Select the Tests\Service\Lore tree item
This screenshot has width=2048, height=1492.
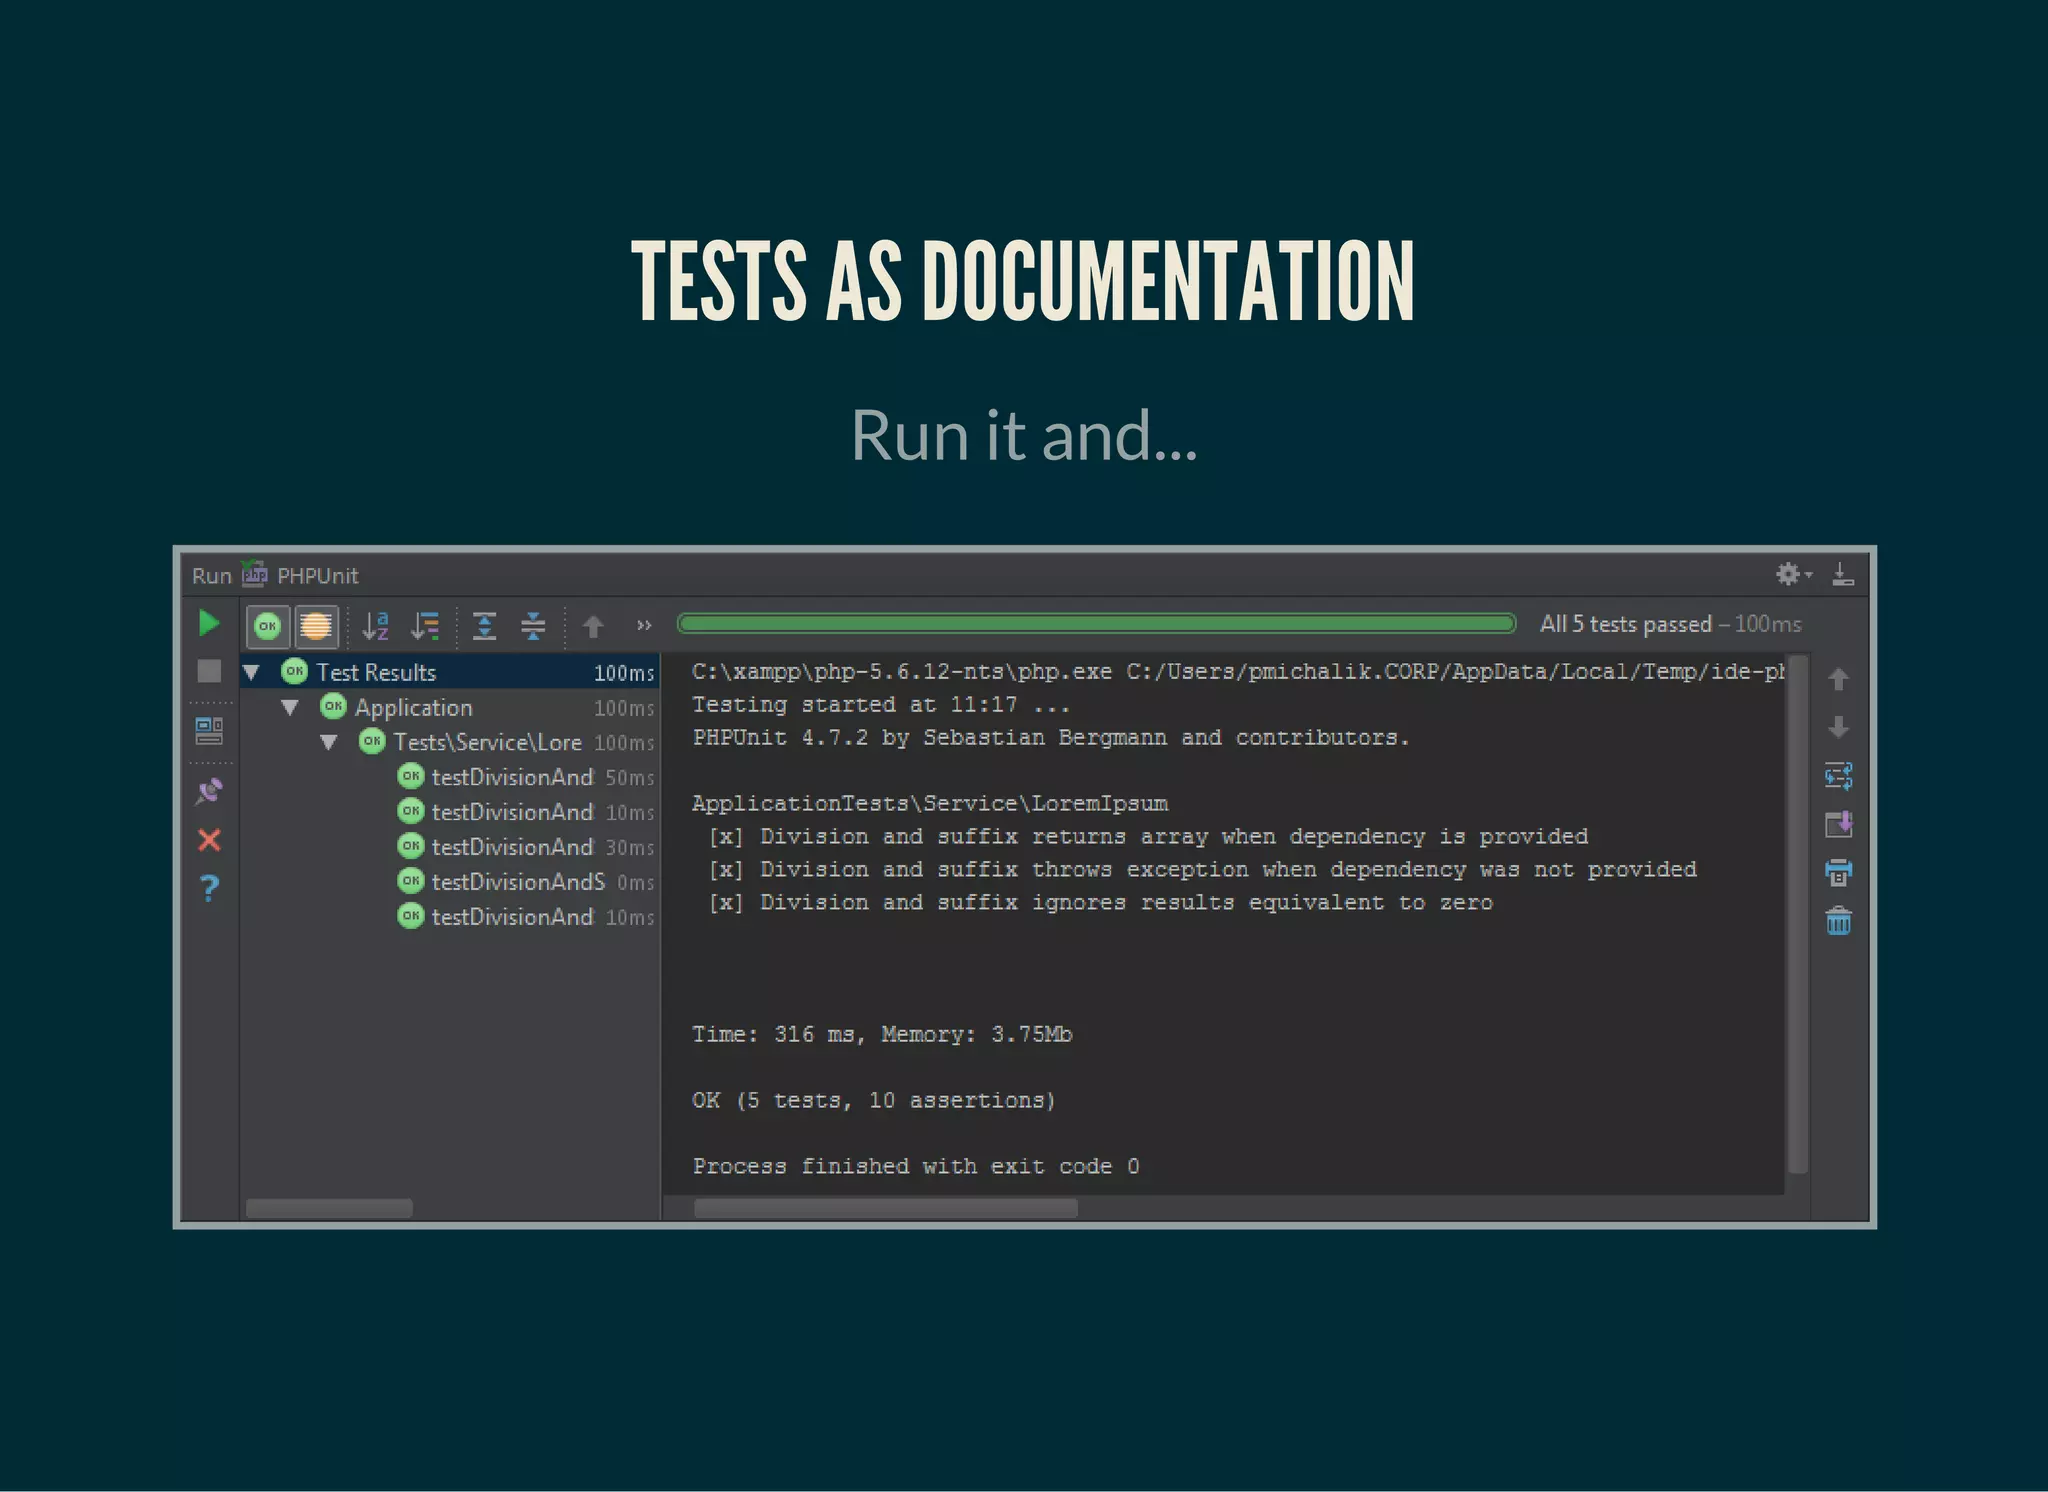coord(487,742)
